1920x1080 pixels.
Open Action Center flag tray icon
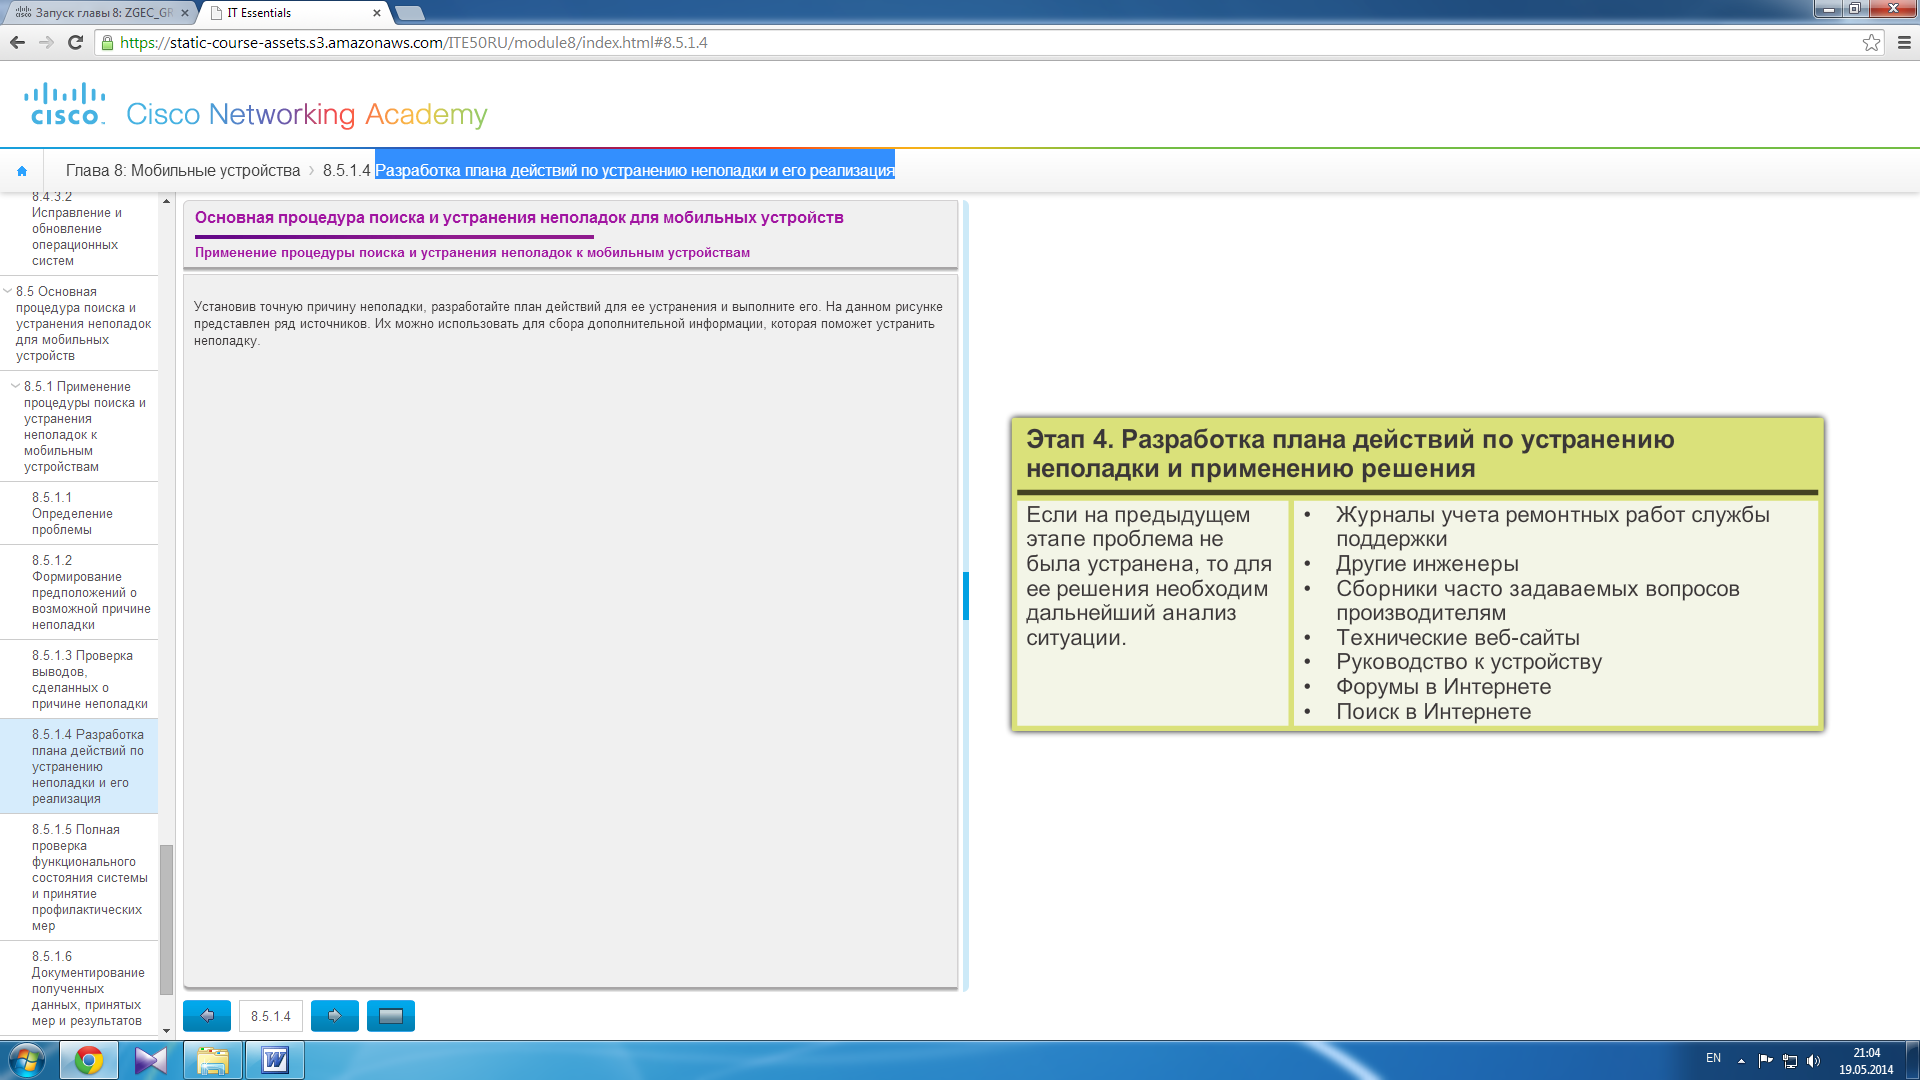point(1765,1060)
